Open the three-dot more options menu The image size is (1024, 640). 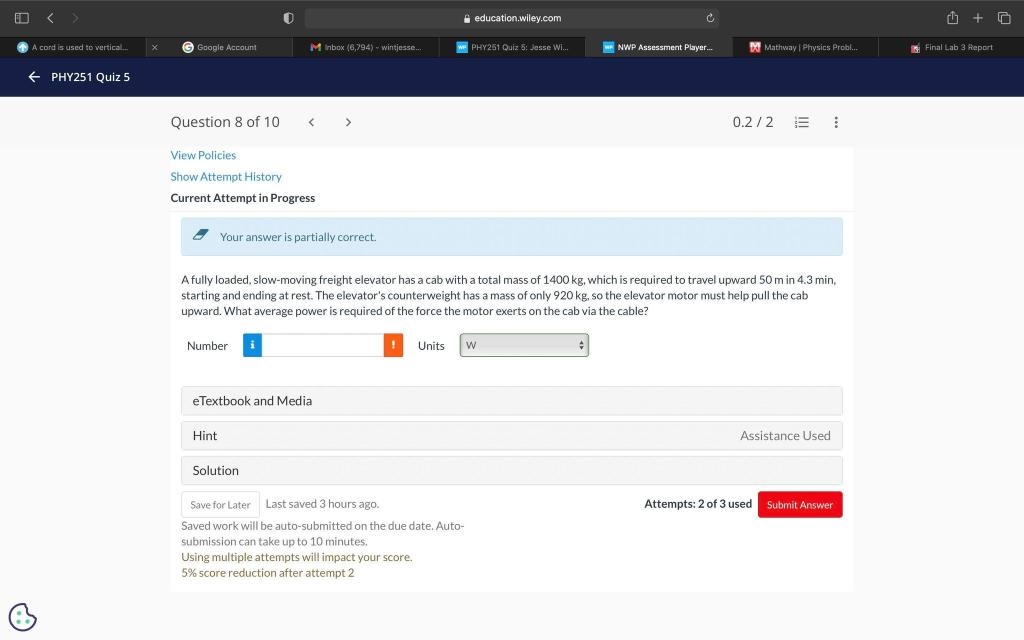tap(836, 122)
